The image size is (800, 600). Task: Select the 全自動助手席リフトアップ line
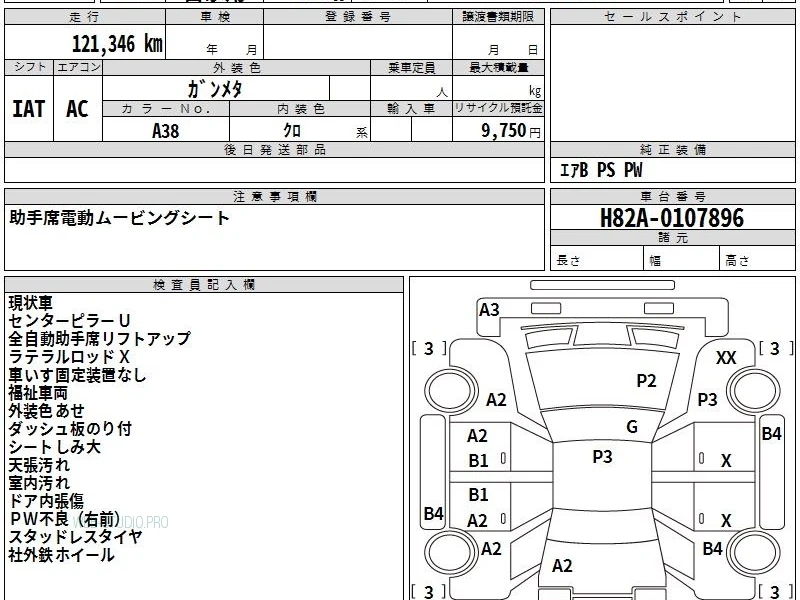99,339
